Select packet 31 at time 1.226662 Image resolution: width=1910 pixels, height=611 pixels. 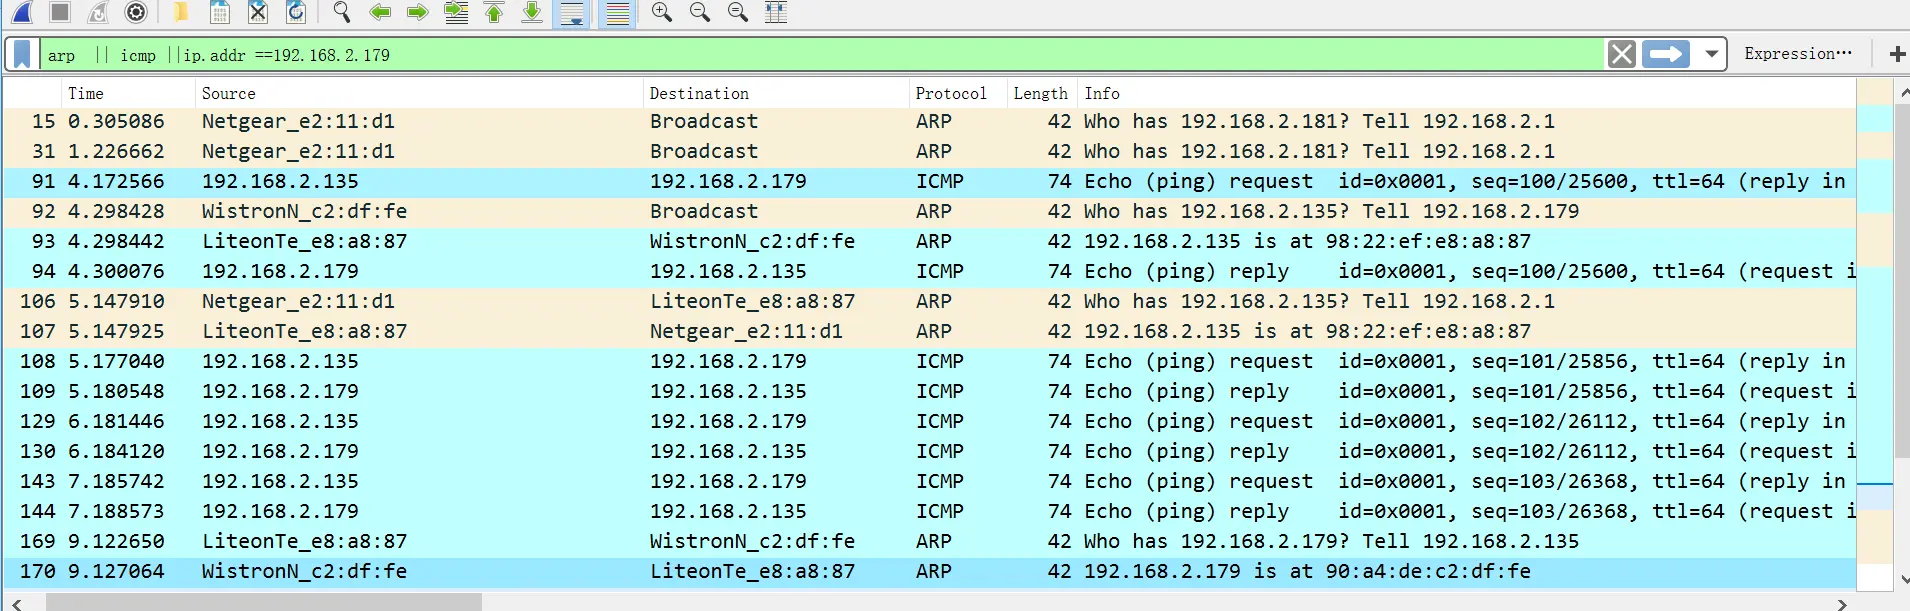pyautogui.click(x=929, y=151)
